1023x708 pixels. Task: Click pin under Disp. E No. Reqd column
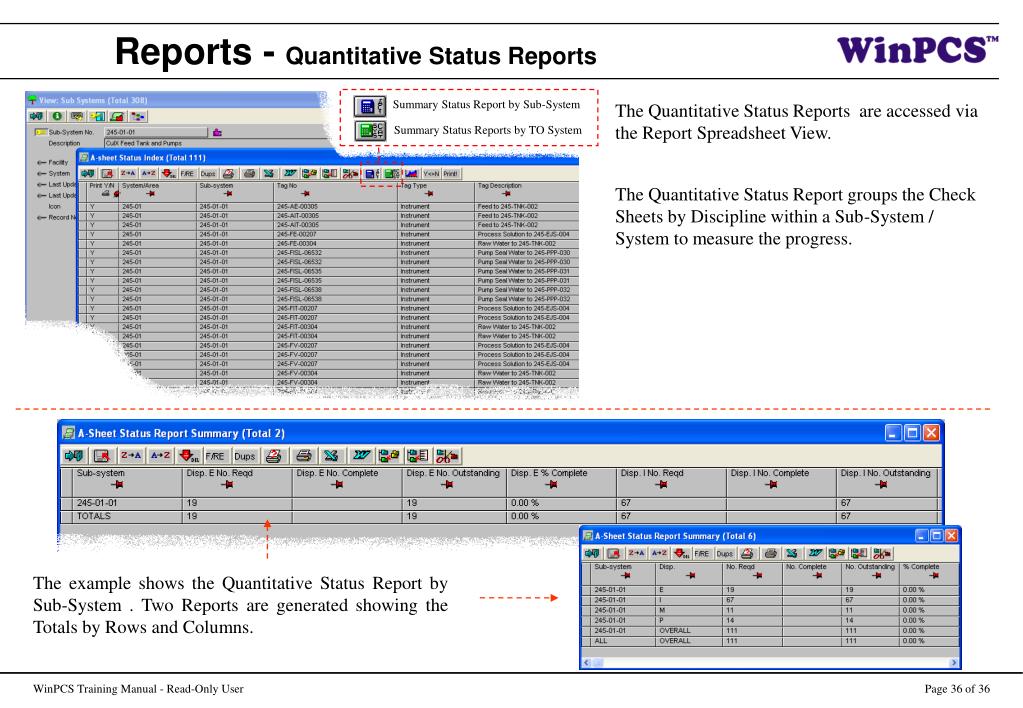[x=227, y=484]
